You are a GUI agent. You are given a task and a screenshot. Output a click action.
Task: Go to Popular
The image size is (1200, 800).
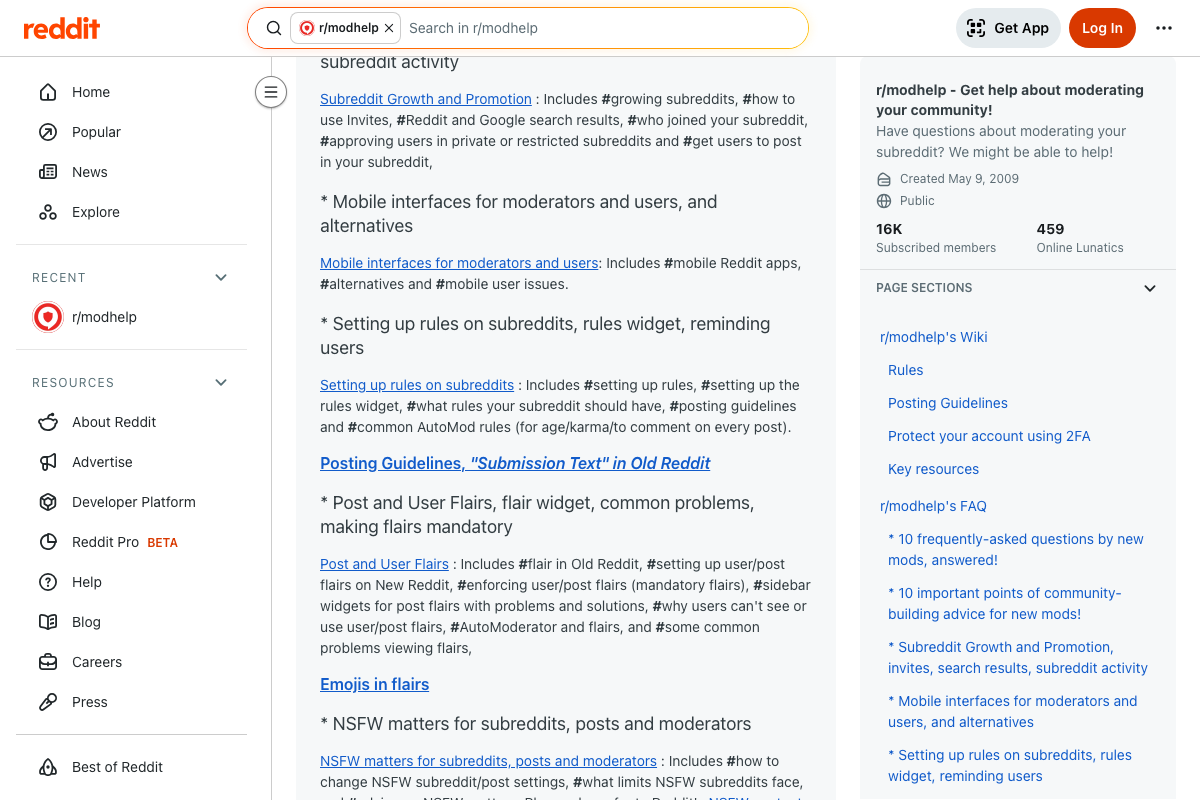tap(131, 132)
